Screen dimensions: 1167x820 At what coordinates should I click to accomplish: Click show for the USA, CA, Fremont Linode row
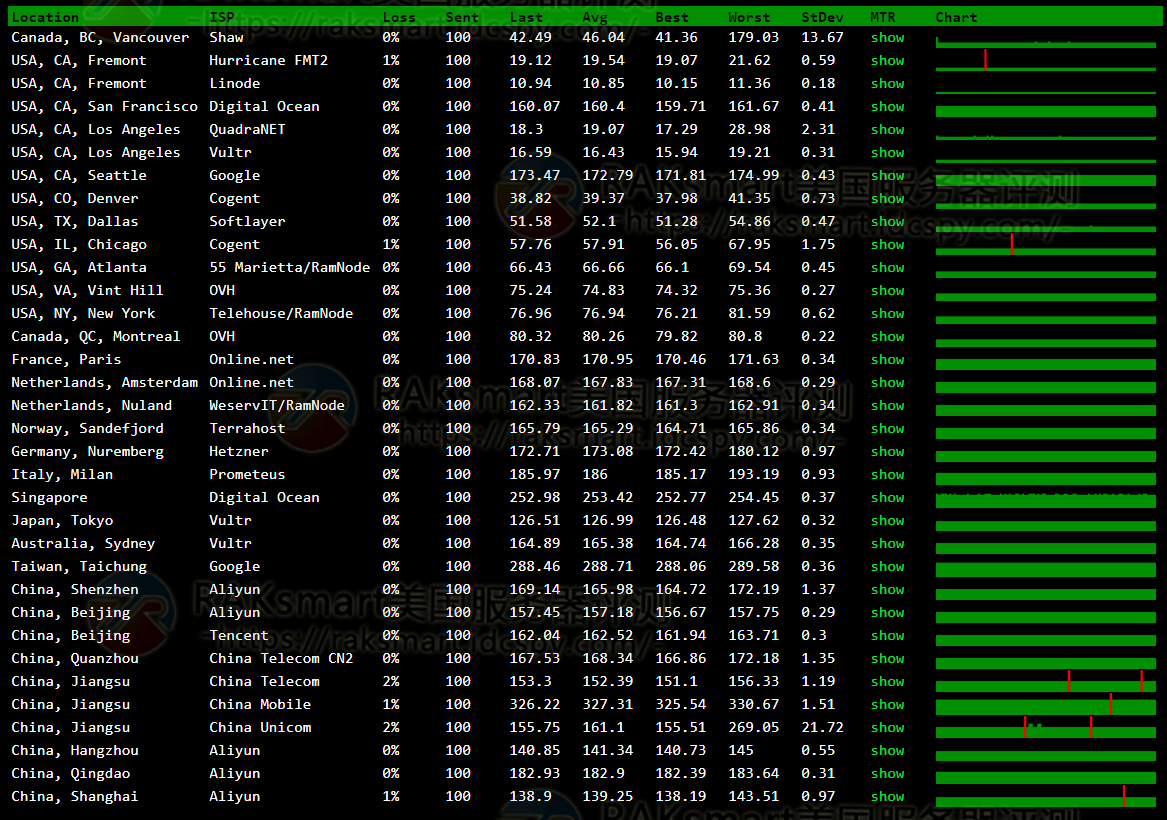coord(887,83)
